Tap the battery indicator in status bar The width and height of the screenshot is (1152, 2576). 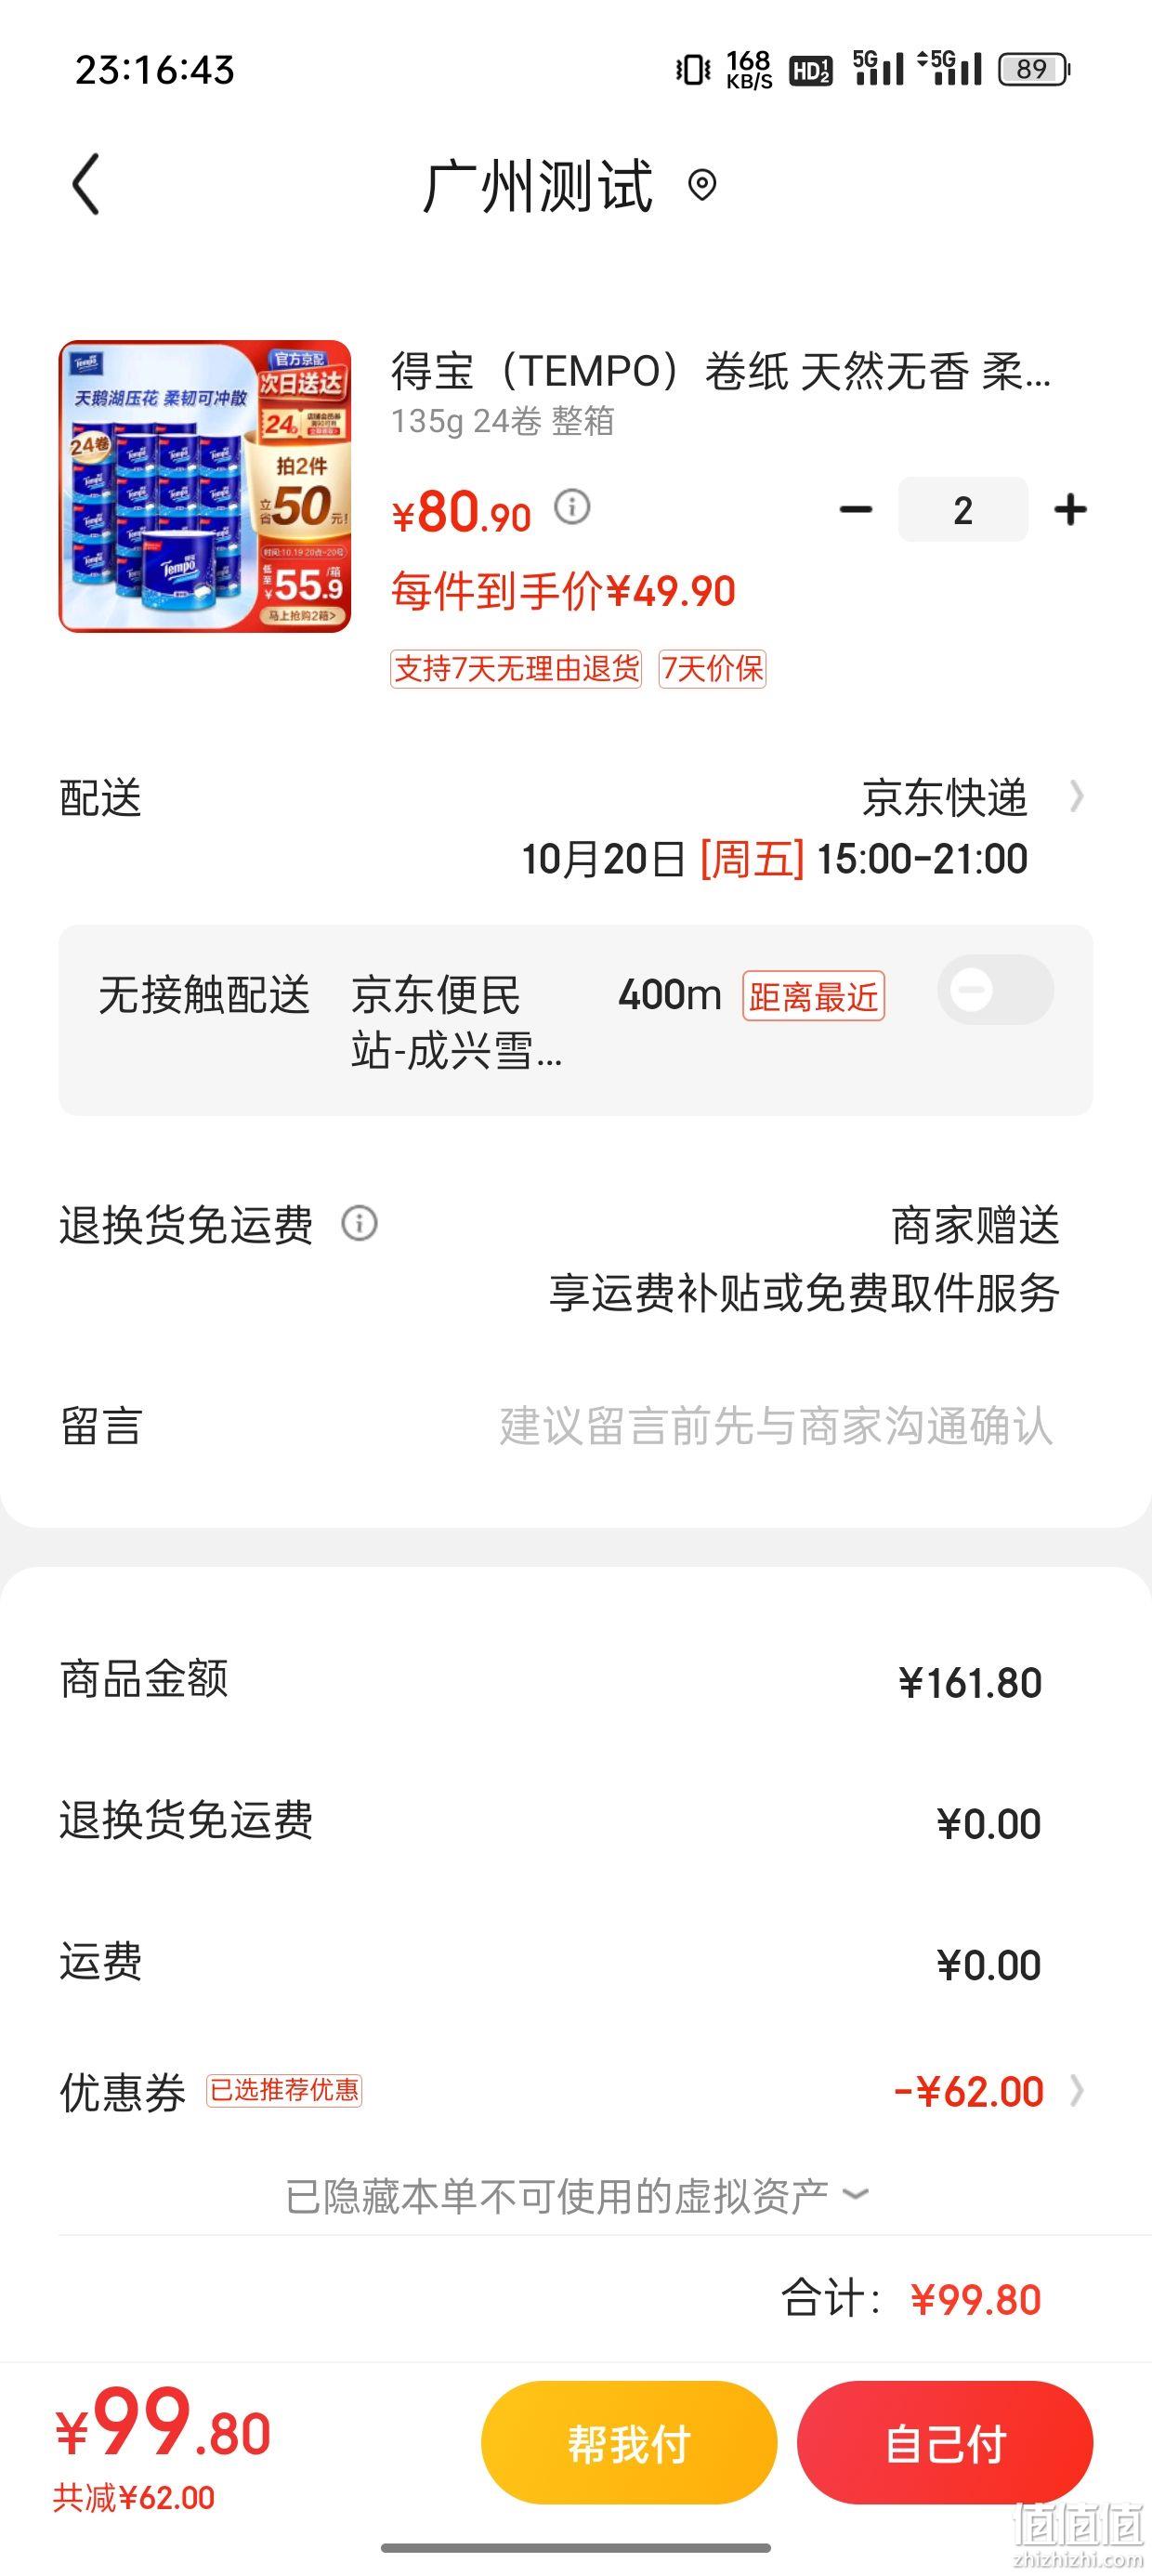pos(1034,69)
